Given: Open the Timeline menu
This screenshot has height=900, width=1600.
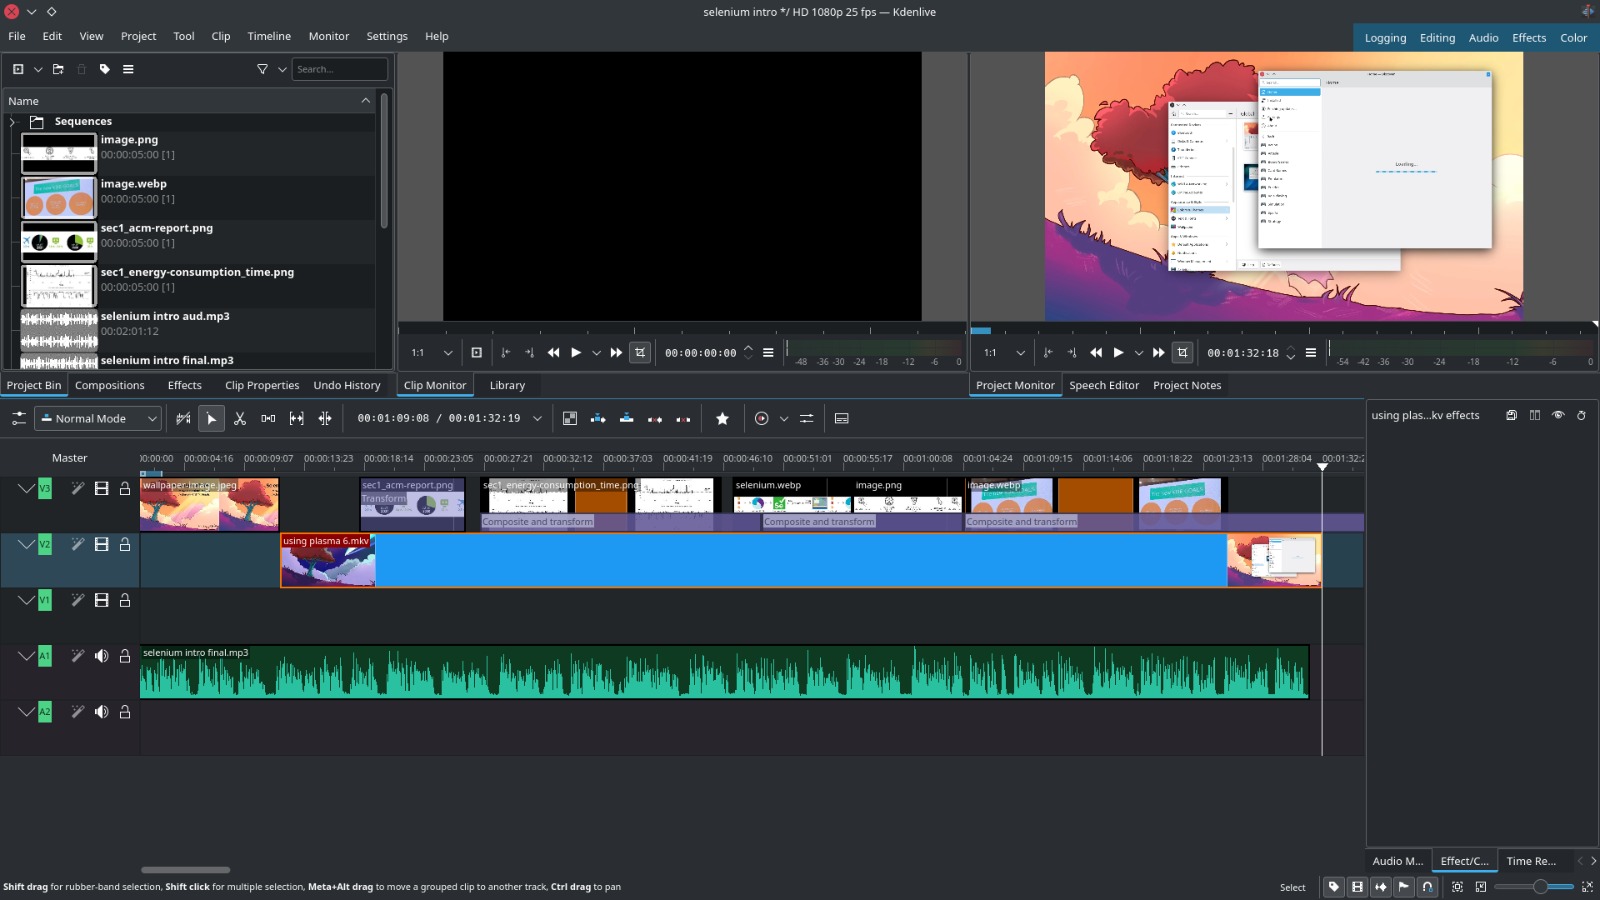Looking at the screenshot, I should pyautogui.click(x=269, y=36).
